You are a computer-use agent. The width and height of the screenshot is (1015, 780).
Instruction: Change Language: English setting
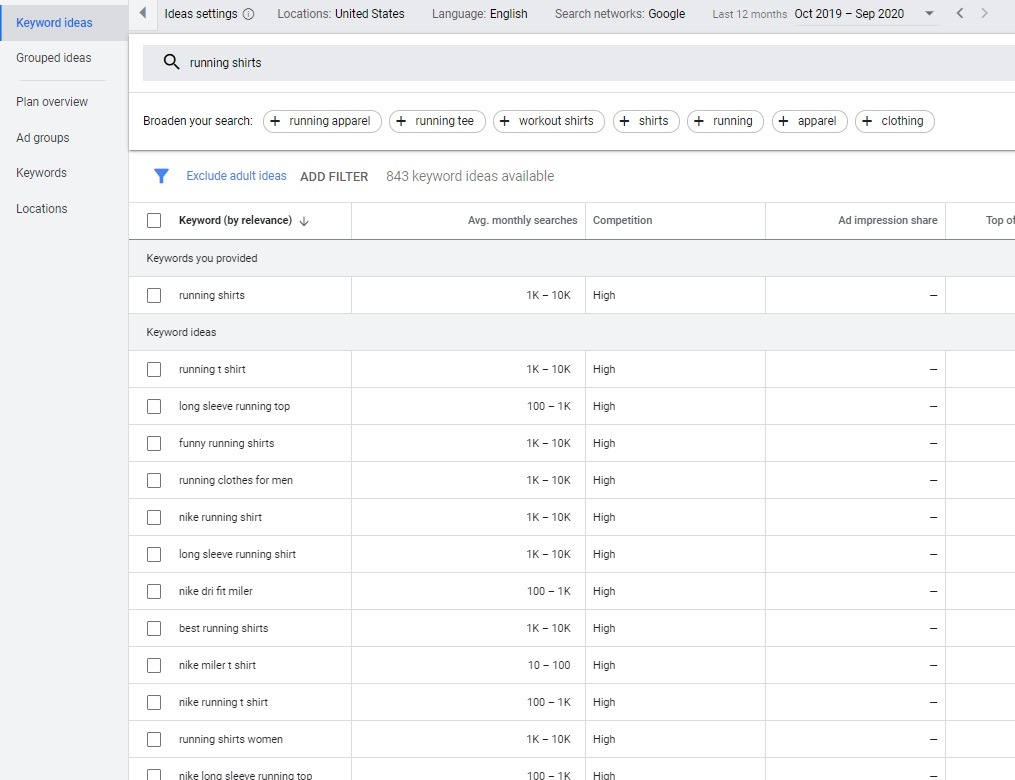480,14
